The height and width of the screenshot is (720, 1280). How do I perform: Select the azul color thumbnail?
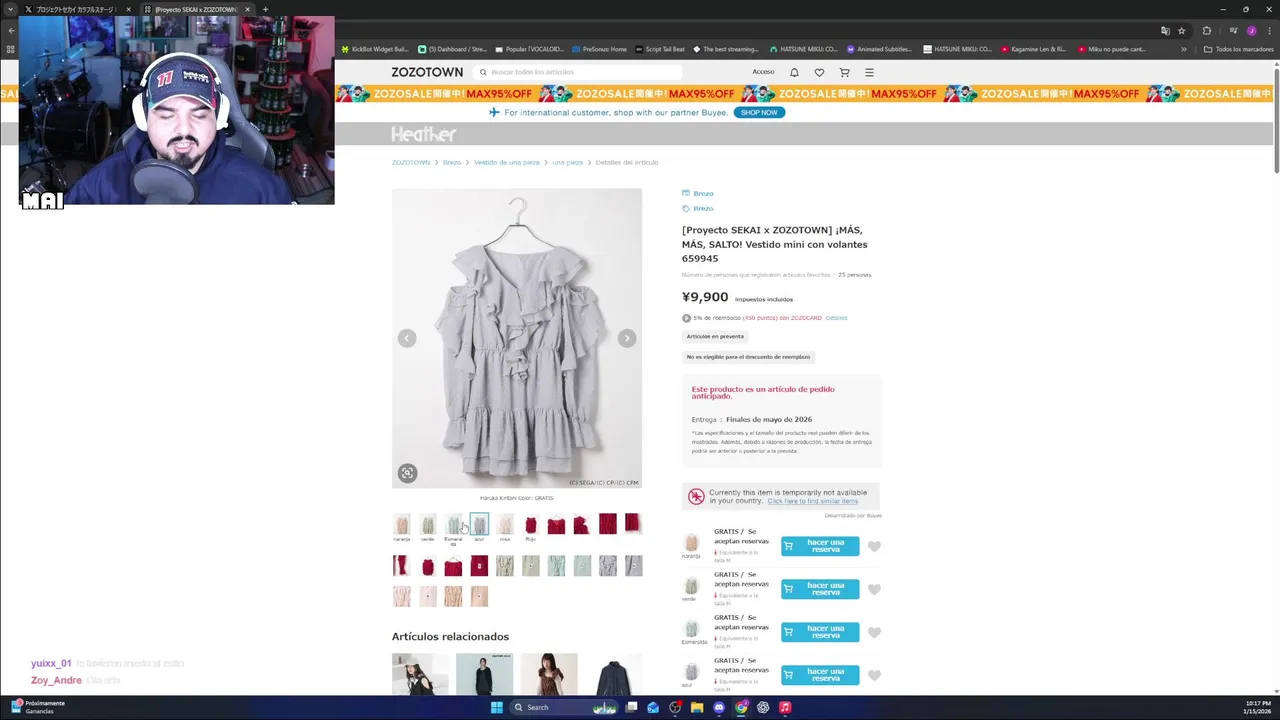479,524
